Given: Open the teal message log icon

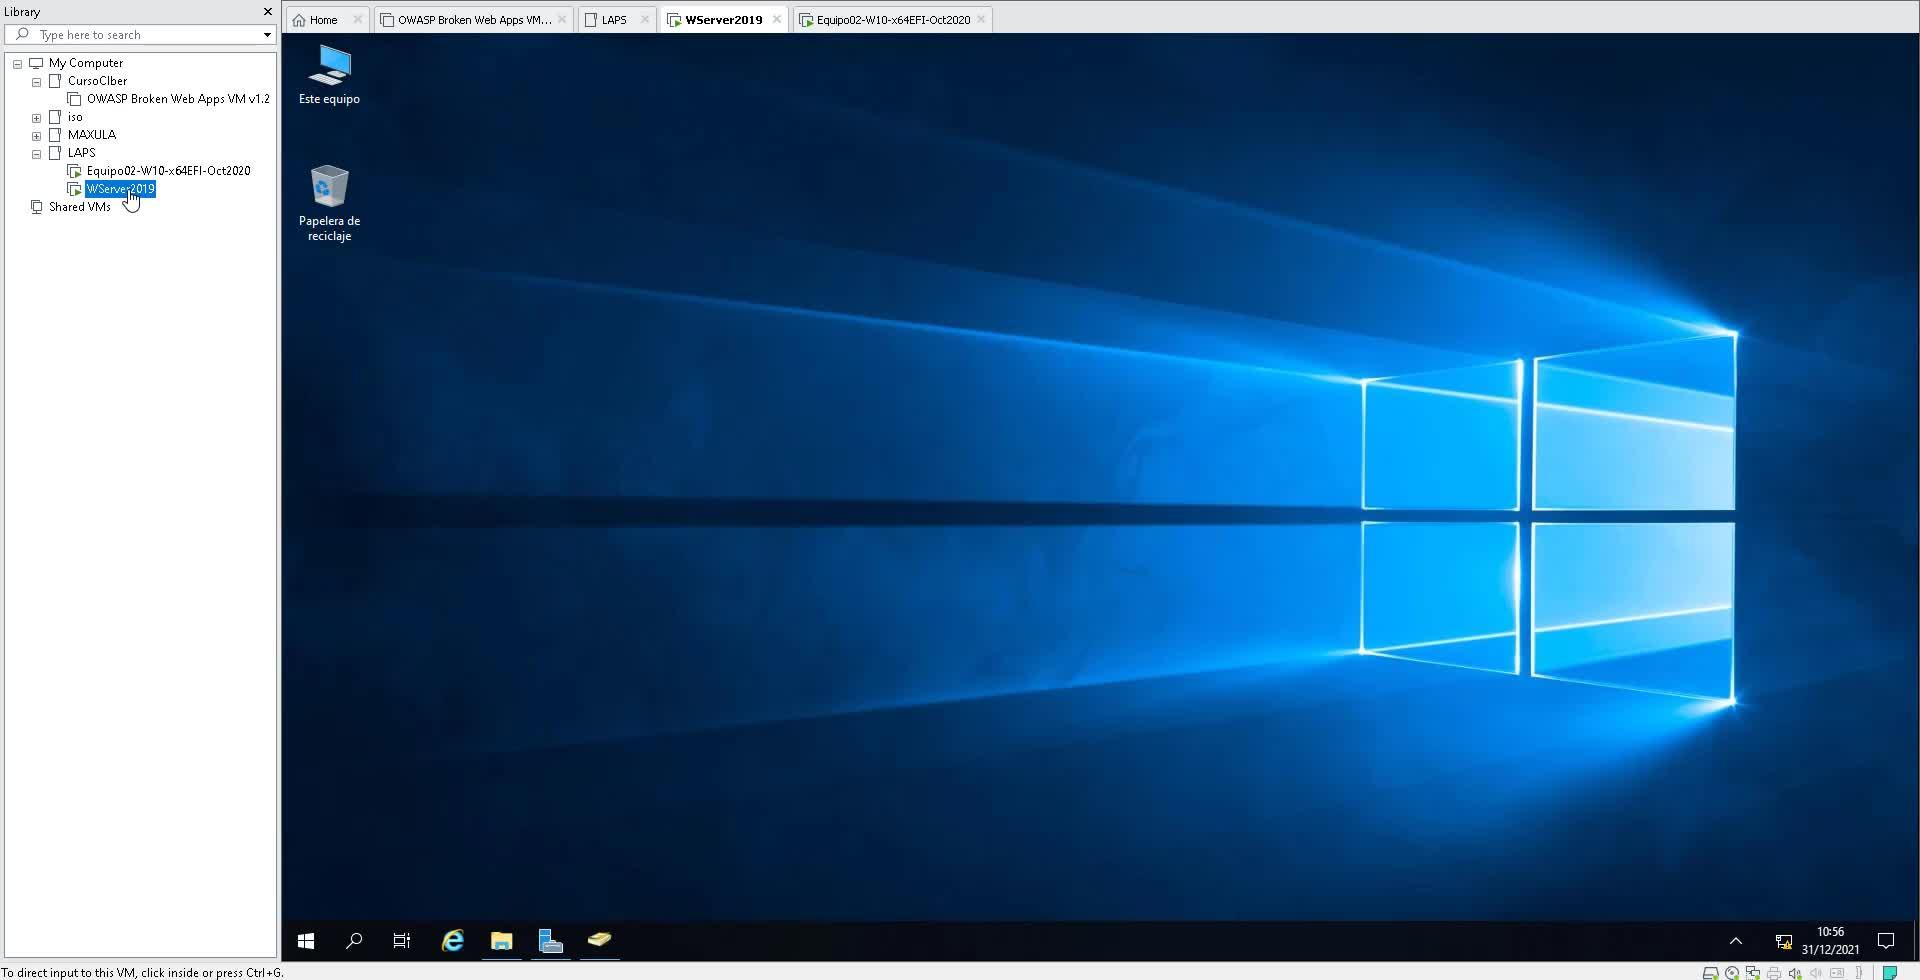Looking at the screenshot, I should [x=1890, y=972].
